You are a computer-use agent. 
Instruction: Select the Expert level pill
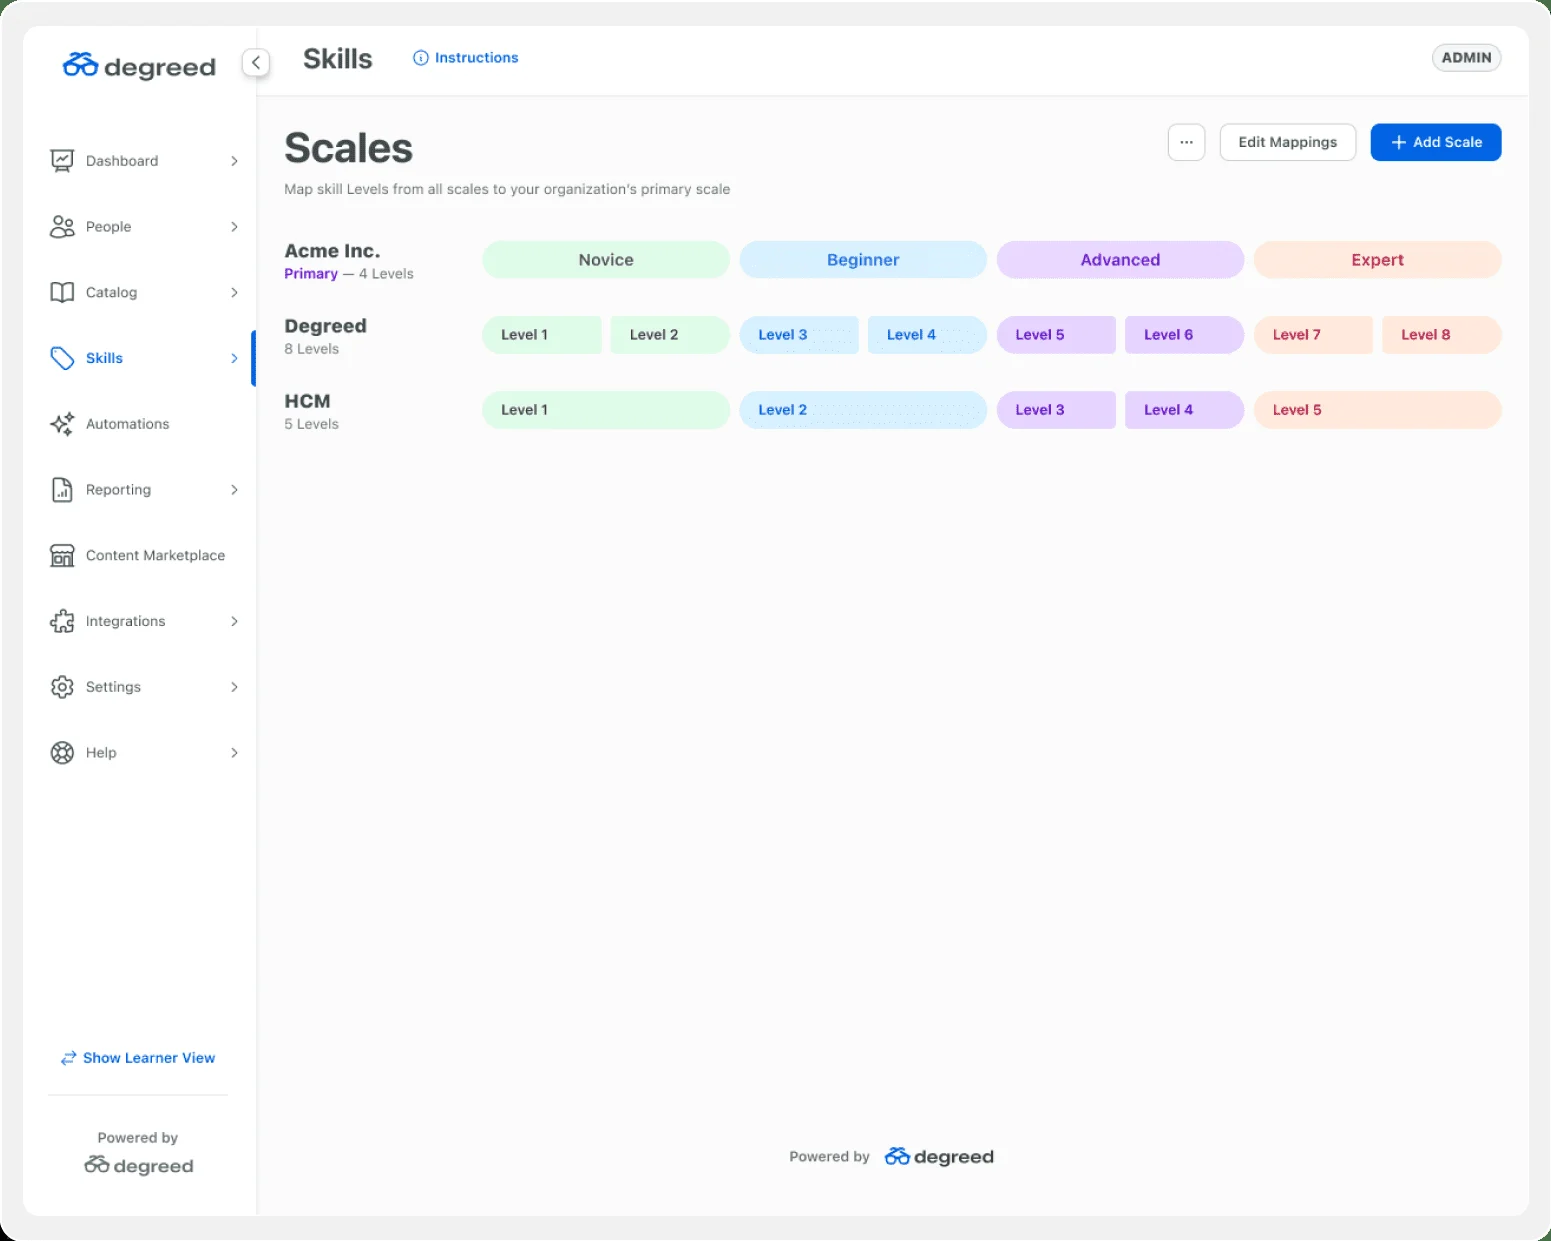coord(1378,260)
